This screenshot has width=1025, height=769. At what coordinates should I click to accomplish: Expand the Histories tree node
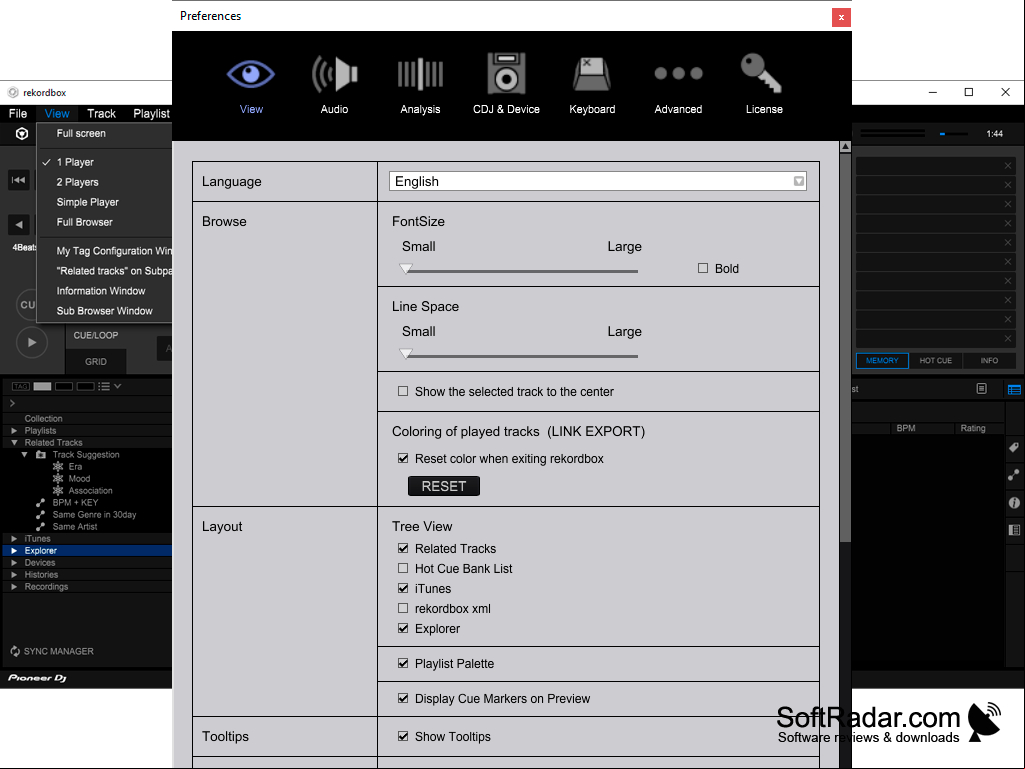click(14, 575)
